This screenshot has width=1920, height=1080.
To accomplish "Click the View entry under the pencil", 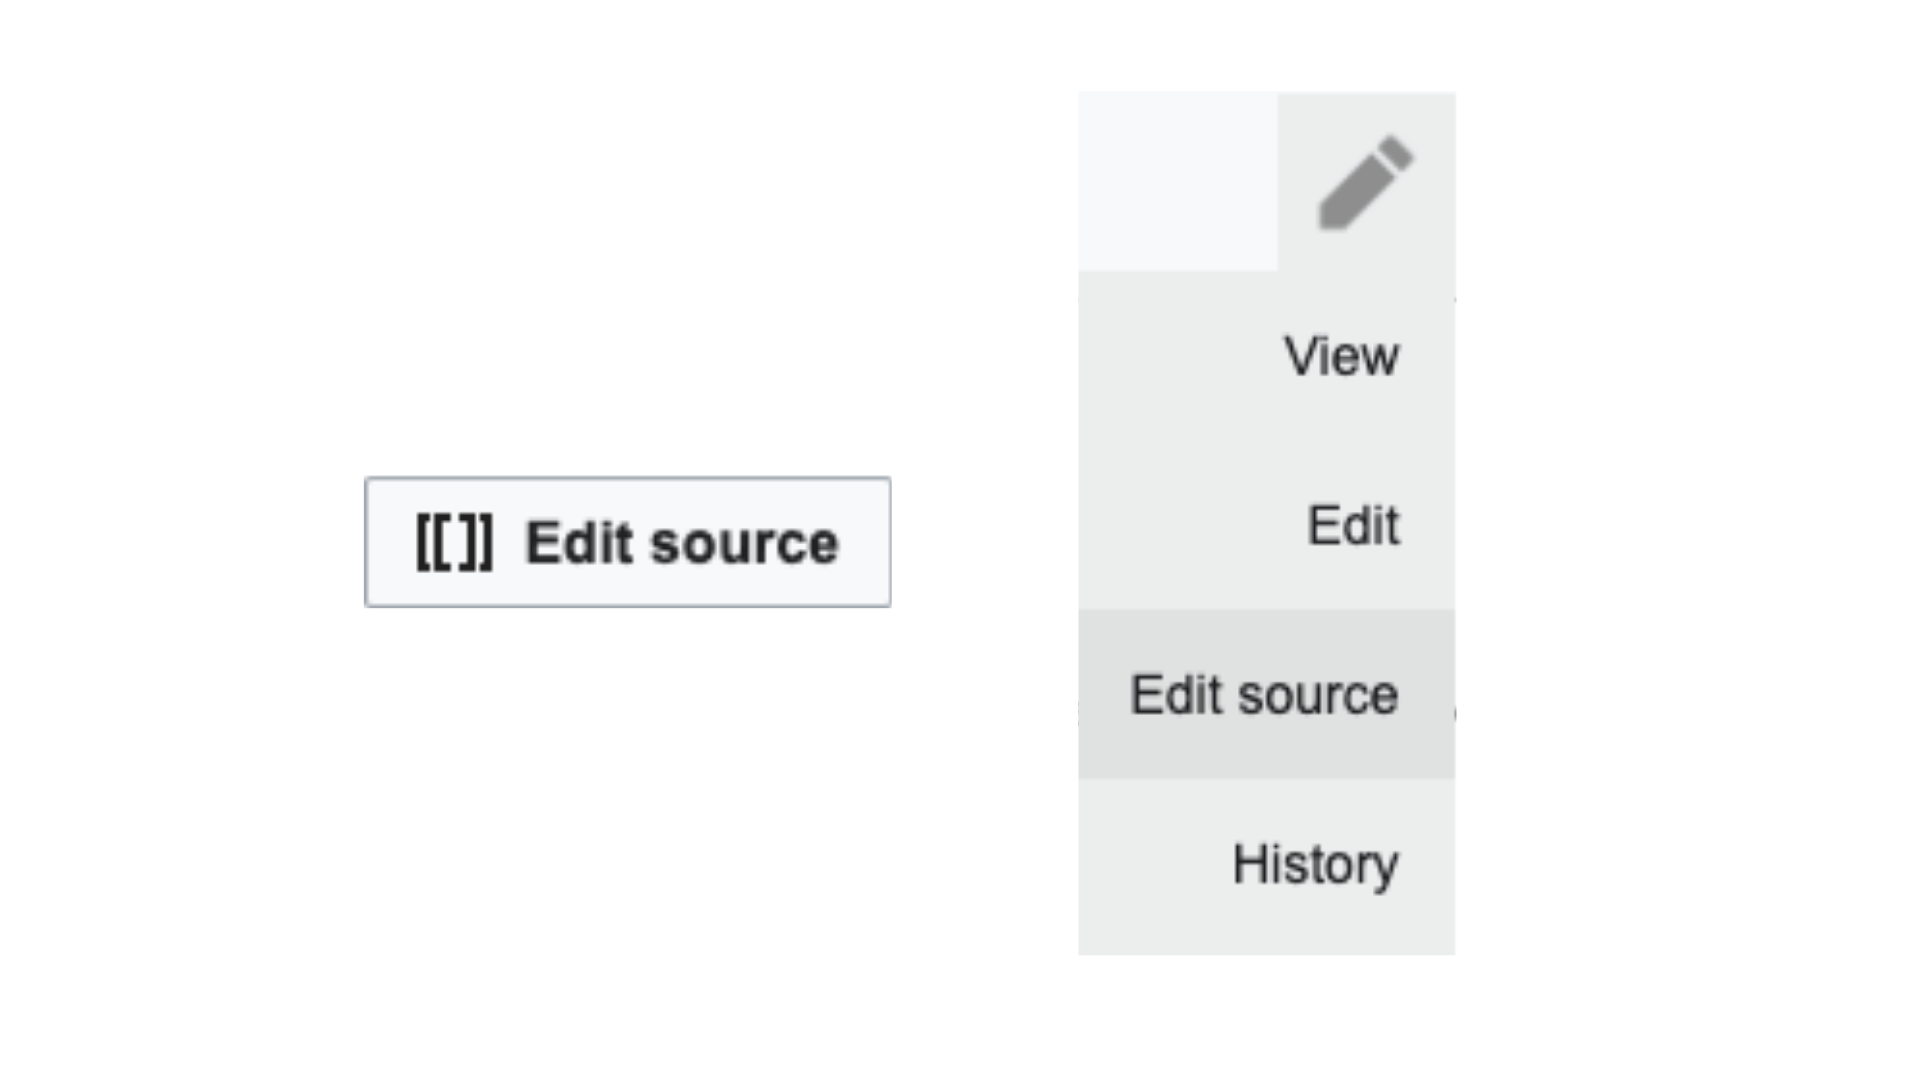I will [1341, 356].
